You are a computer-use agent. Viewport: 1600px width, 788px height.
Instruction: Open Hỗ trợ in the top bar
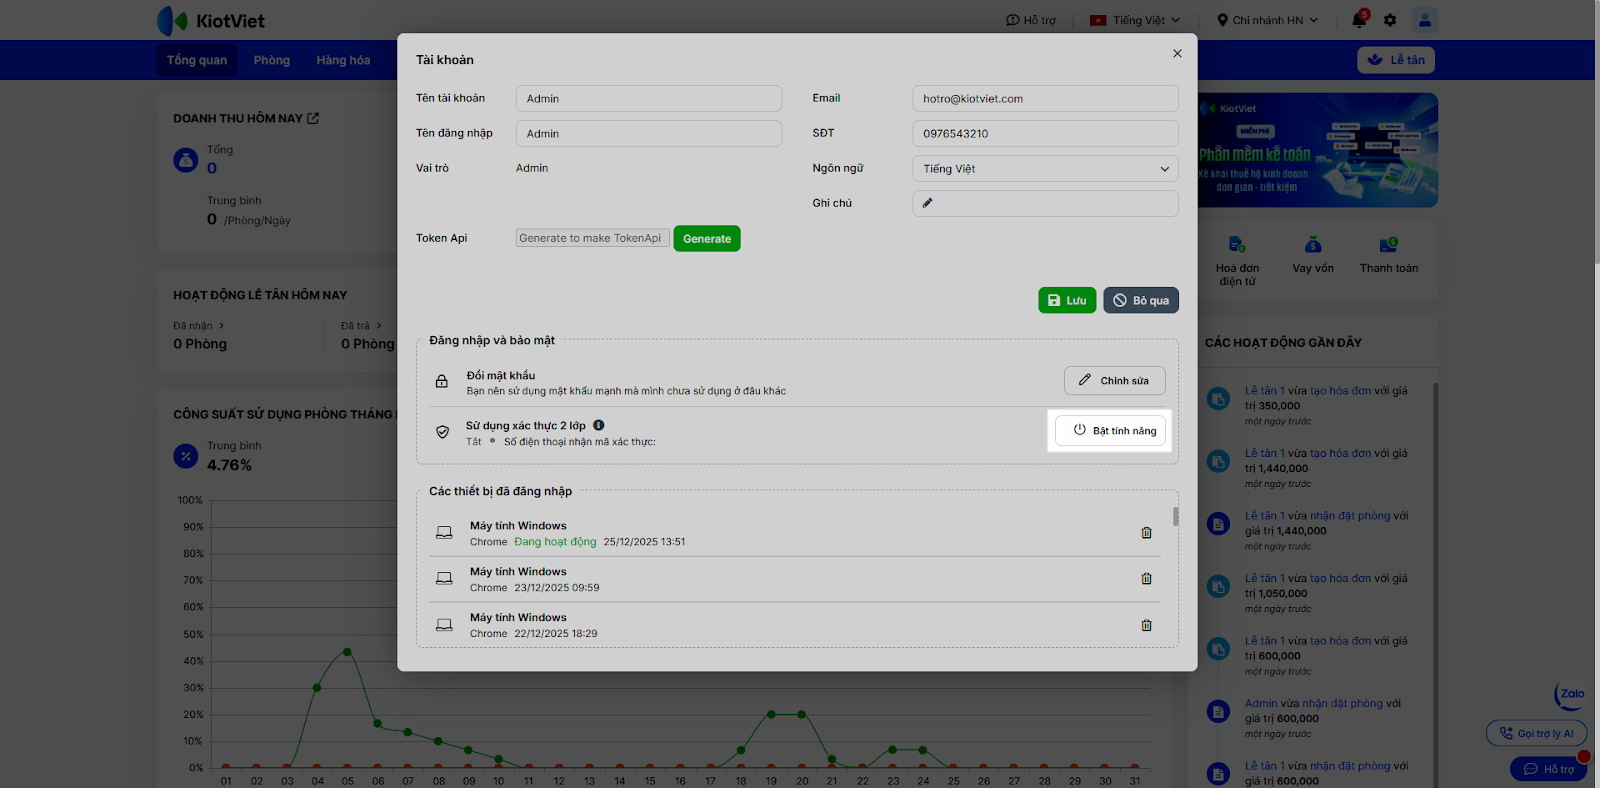click(x=1031, y=20)
